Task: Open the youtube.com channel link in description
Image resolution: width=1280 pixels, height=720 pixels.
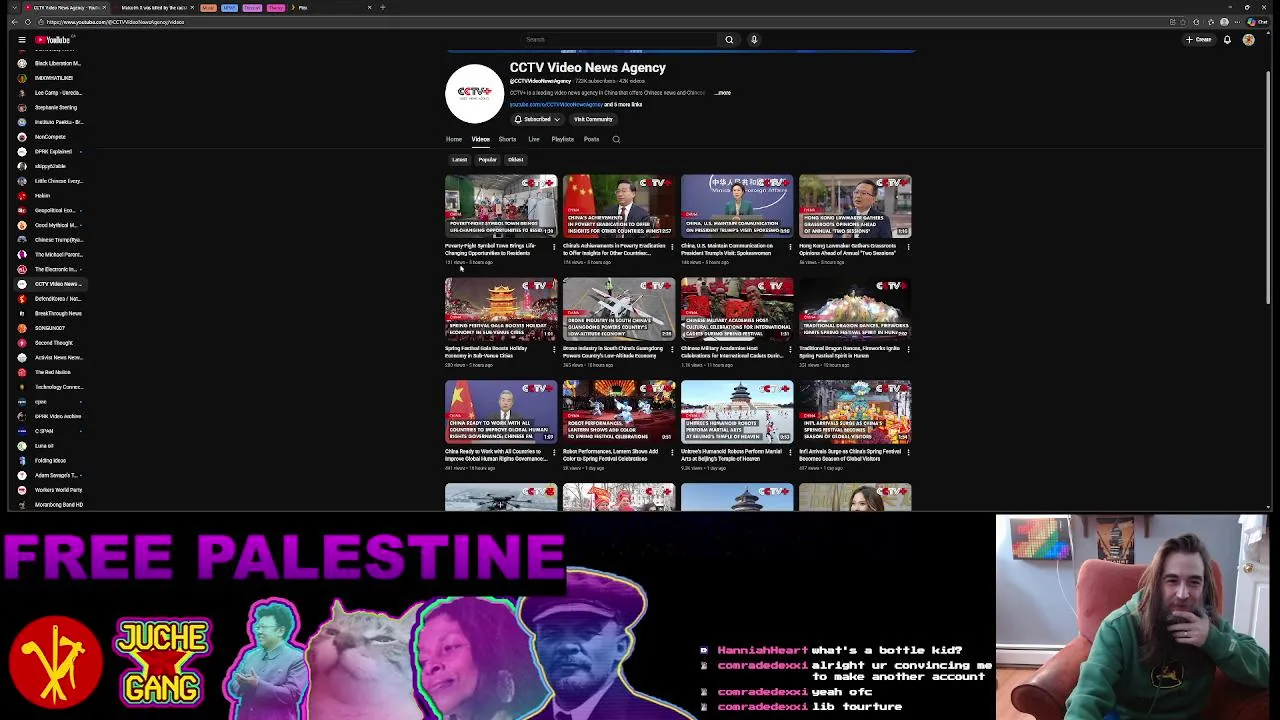Action: click(x=556, y=104)
